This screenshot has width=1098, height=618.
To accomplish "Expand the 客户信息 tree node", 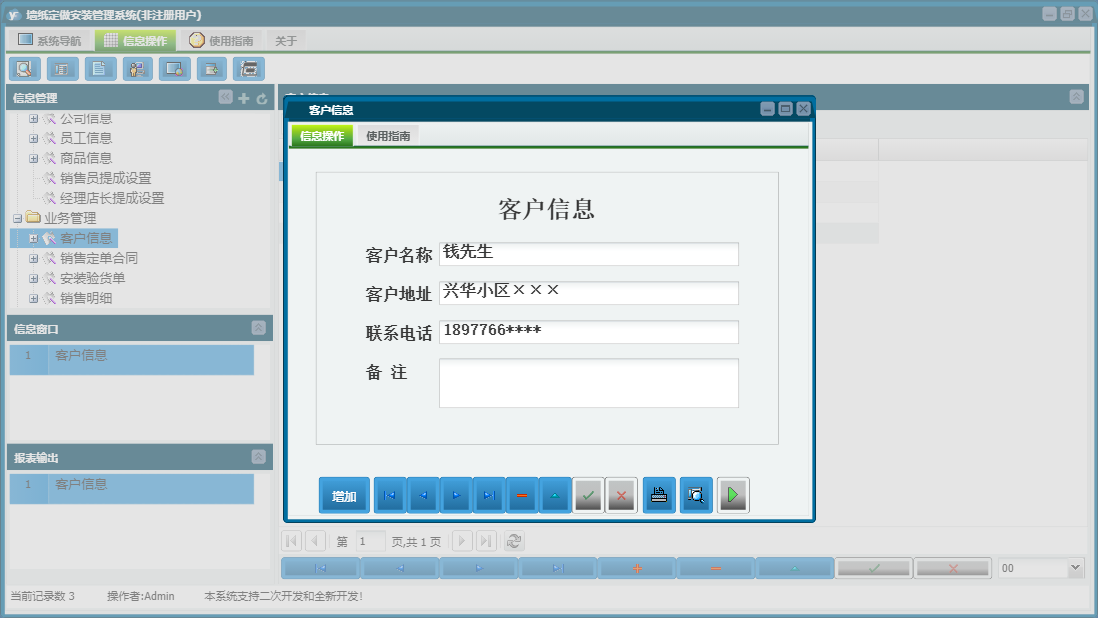I will tap(33, 239).
